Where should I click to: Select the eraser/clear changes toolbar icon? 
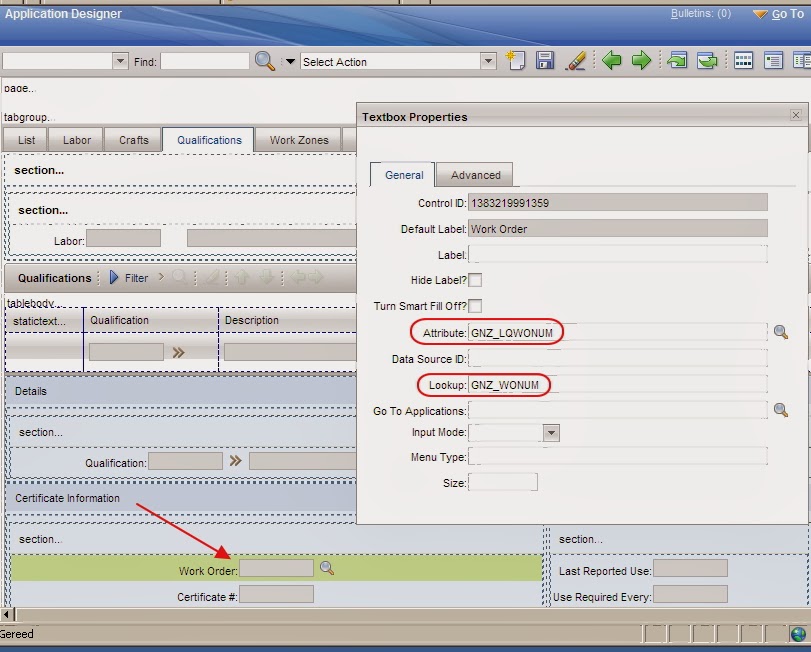tap(575, 61)
